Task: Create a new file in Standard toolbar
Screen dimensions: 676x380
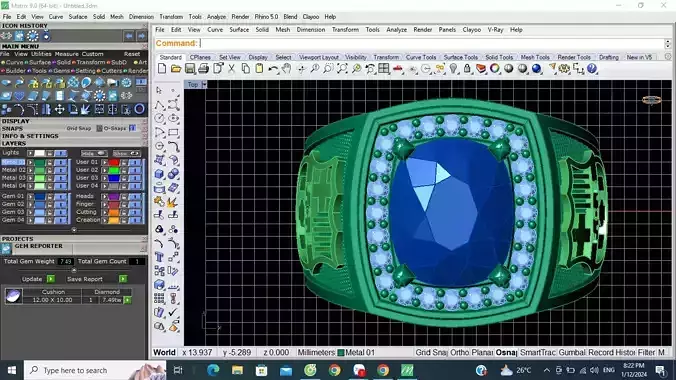Action: (x=162, y=69)
